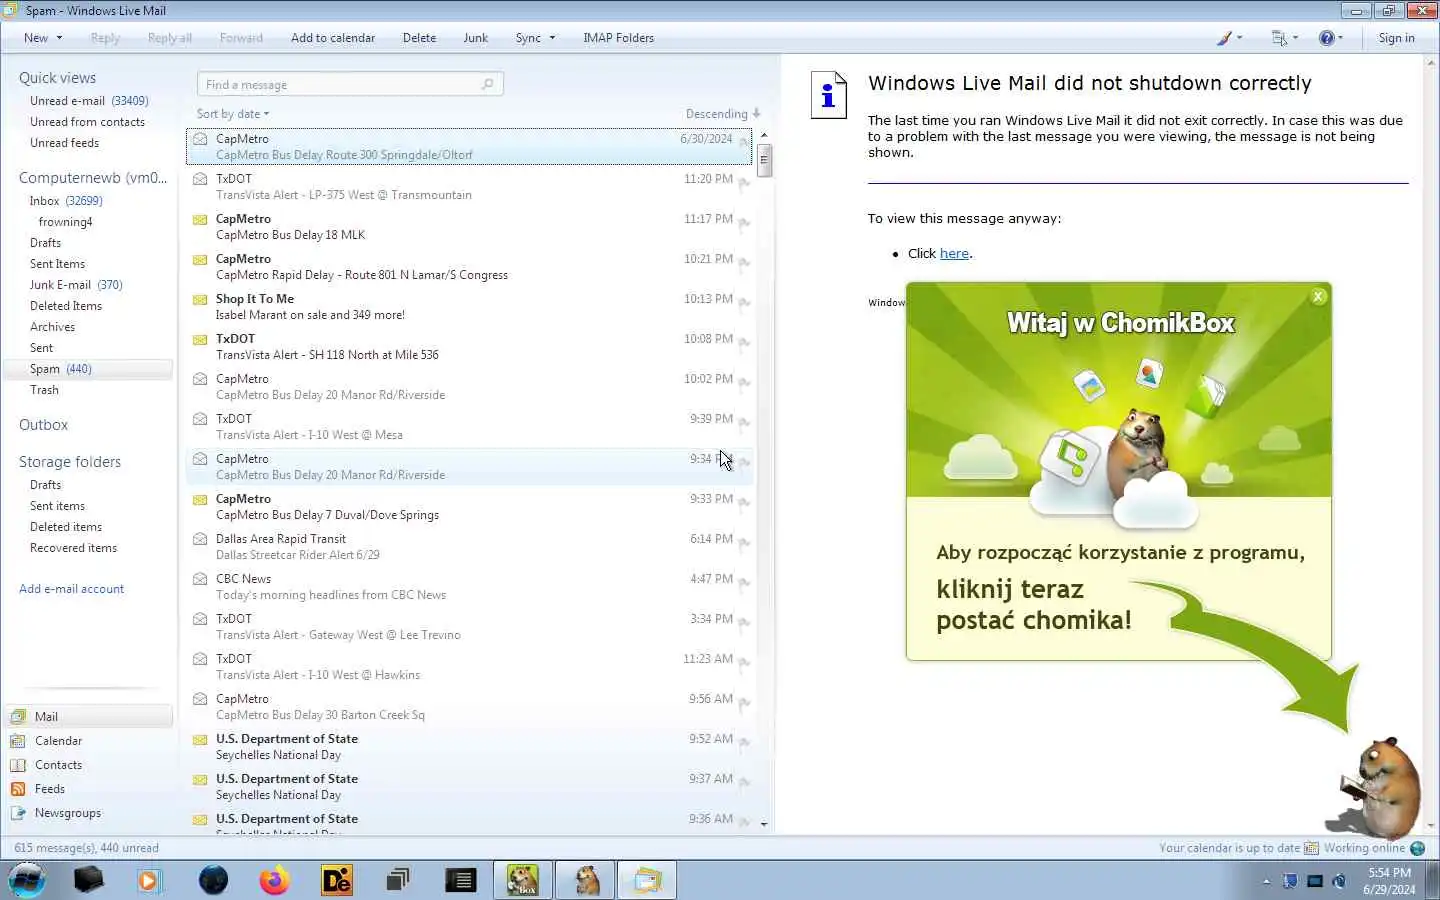
Task: Open the blue Help question mark icon
Action: 1327,38
